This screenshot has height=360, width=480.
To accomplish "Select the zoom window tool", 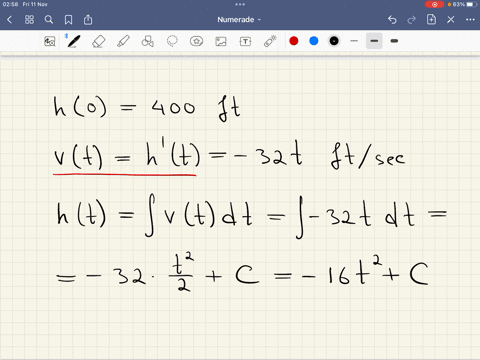I will pos(50,41).
